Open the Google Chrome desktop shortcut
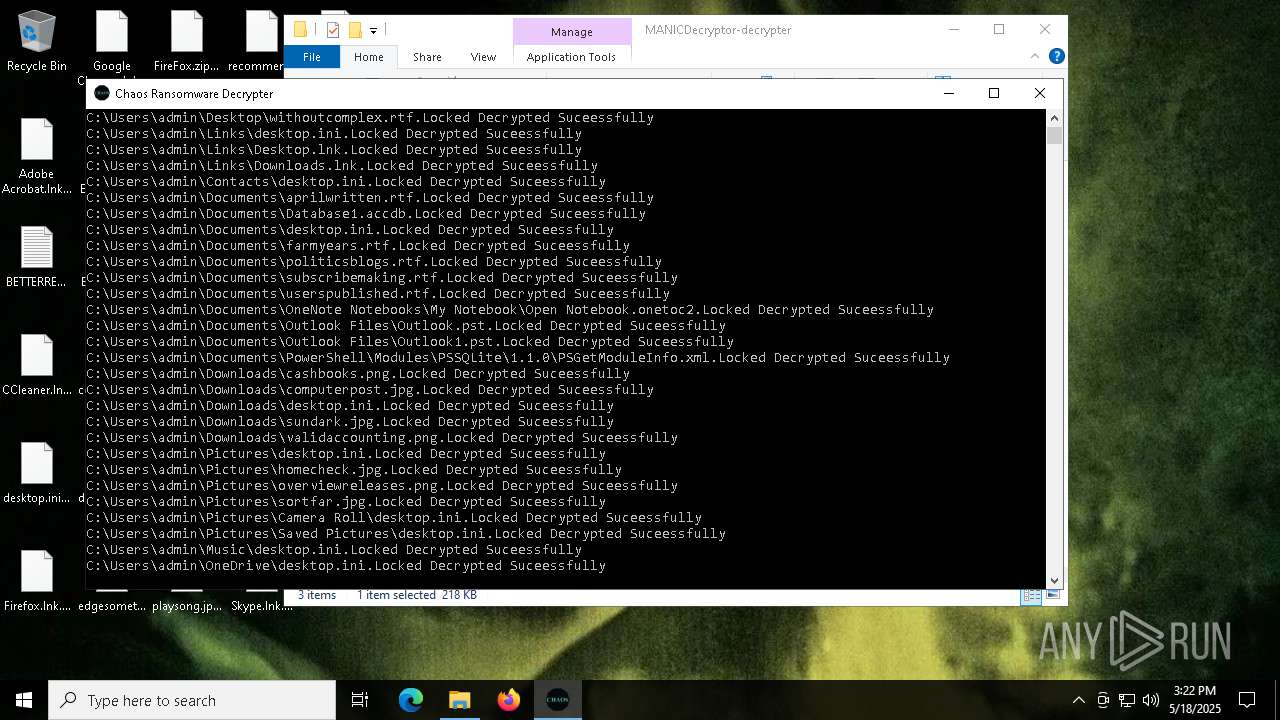1280x720 pixels. coord(112,42)
